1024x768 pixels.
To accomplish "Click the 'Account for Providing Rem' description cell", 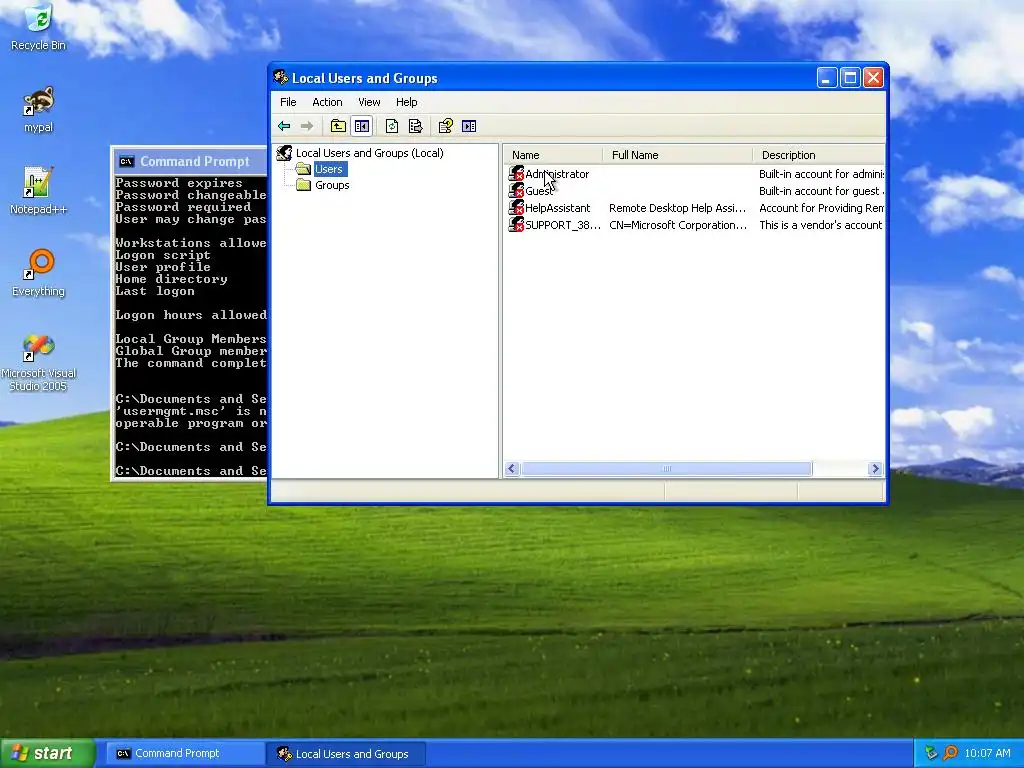I will click(x=822, y=208).
